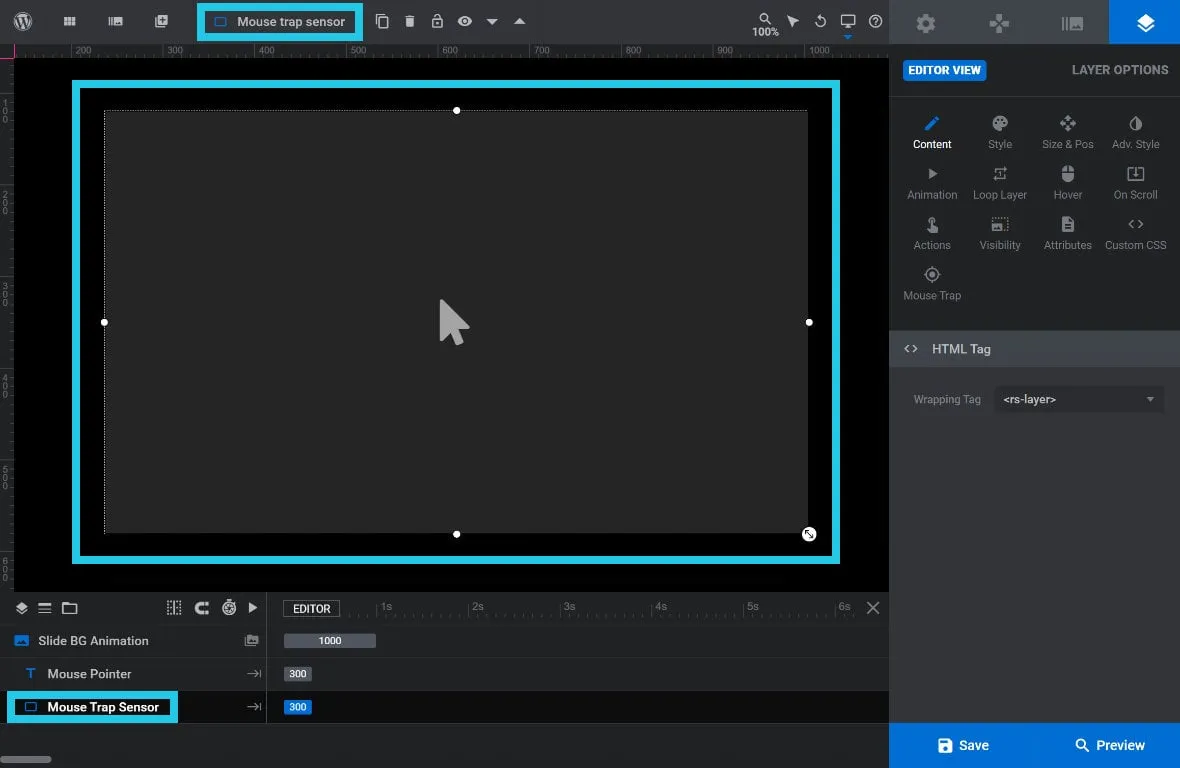Image resolution: width=1180 pixels, height=768 pixels.
Task: Open the Hover settings panel
Action: pos(1067,181)
